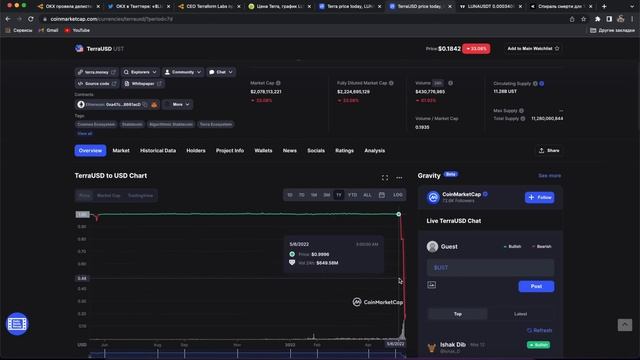Open a new browser tab
This screenshot has height=360, width=640.
[604, 6]
